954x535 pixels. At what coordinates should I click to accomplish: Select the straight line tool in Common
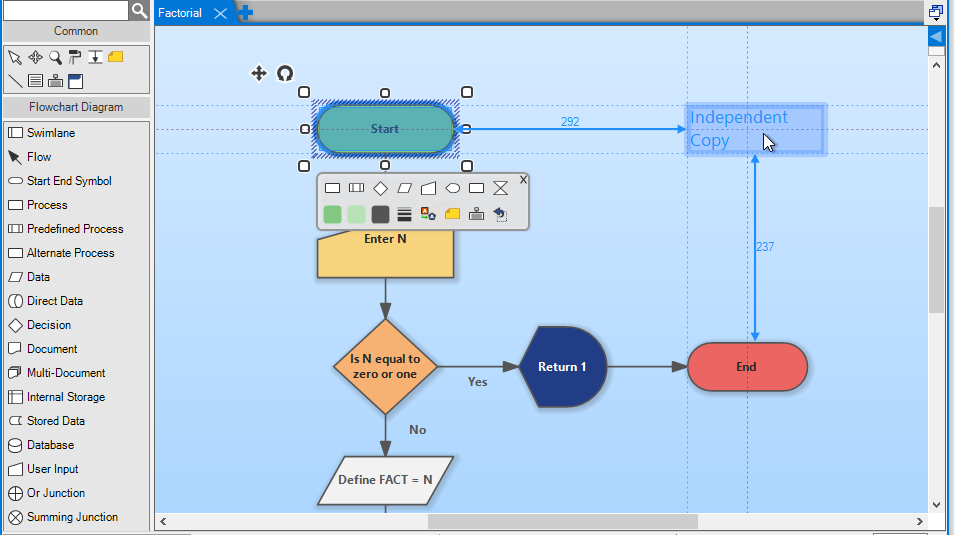click(15, 81)
